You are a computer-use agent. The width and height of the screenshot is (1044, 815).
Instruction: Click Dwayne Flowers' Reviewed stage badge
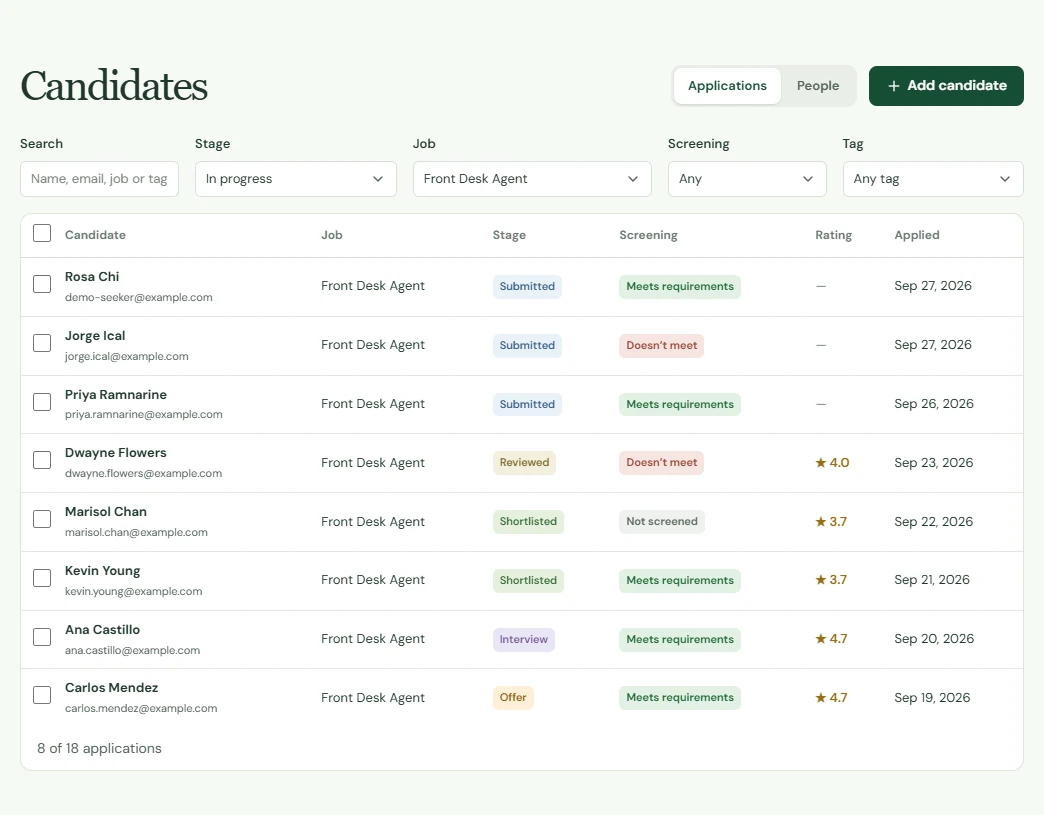[525, 463]
